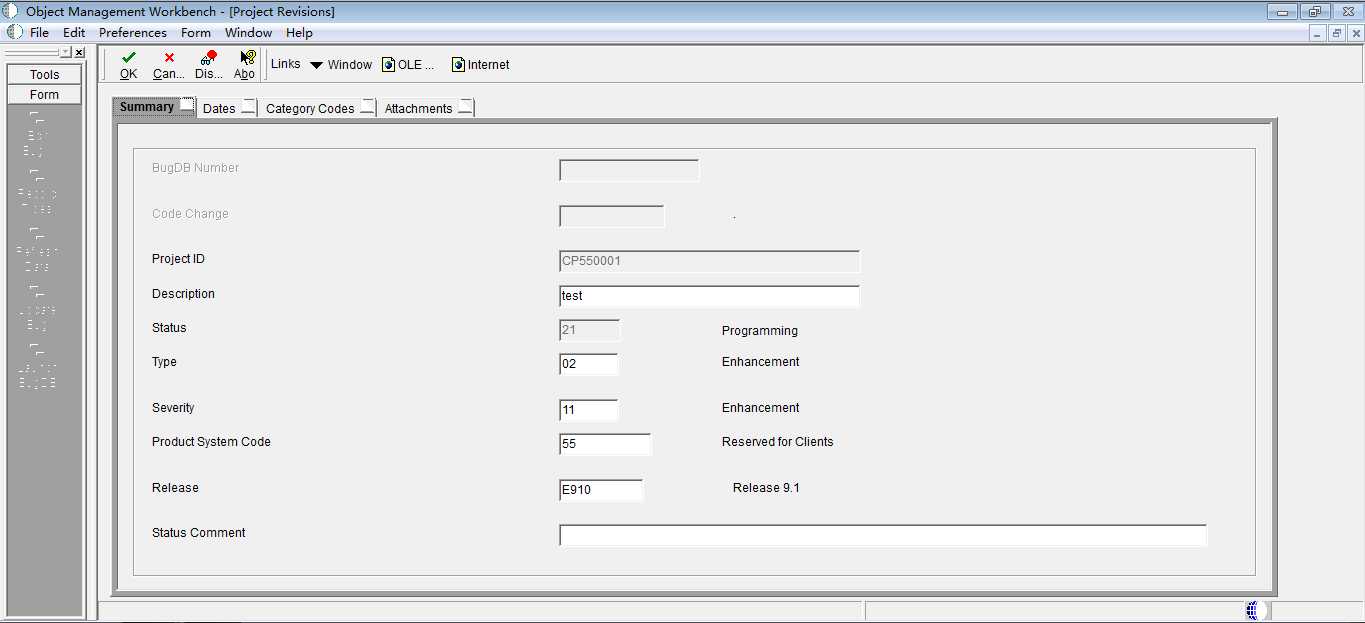Switch to the Dates tab
This screenshot has width=1365, height=623.
(227, 108)
